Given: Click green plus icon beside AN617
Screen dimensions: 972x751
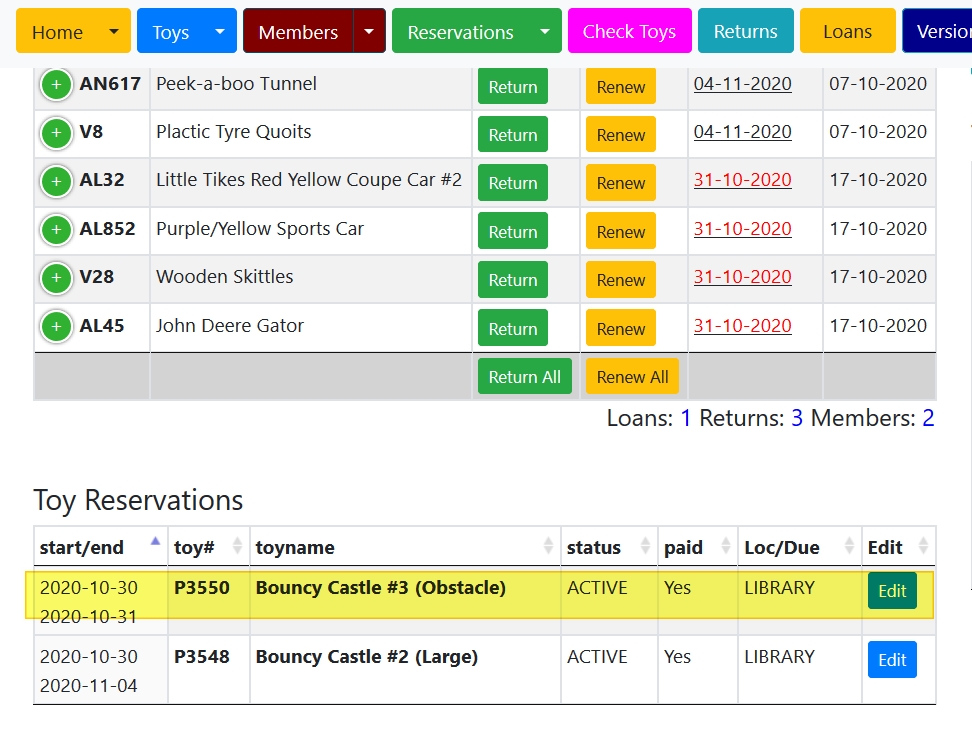Looking at the screenshot, I should (x=56, y=85).
